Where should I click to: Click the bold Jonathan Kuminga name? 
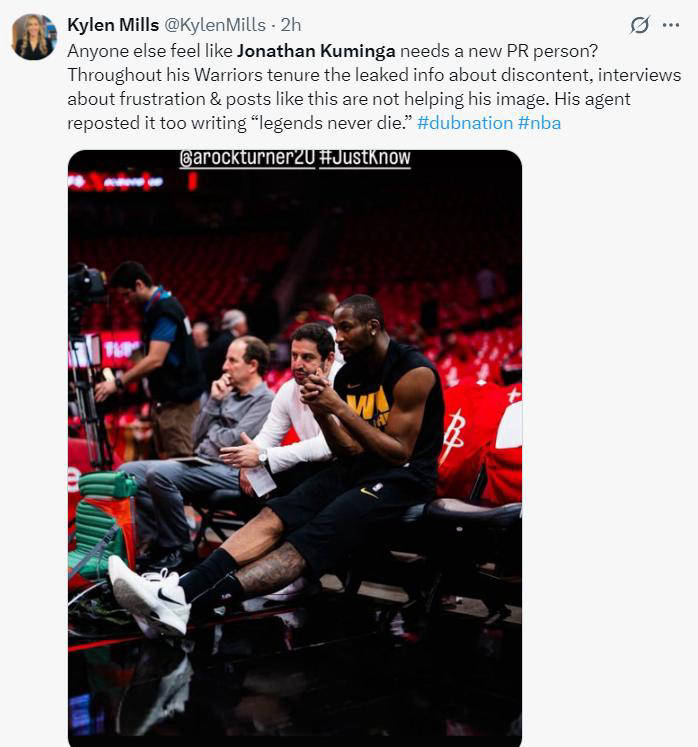(316, 51)
